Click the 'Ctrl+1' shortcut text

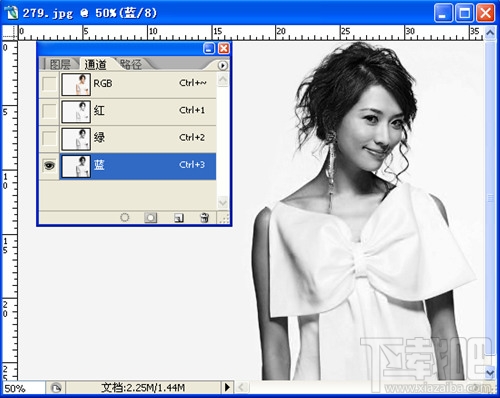[x=192, y=110]
